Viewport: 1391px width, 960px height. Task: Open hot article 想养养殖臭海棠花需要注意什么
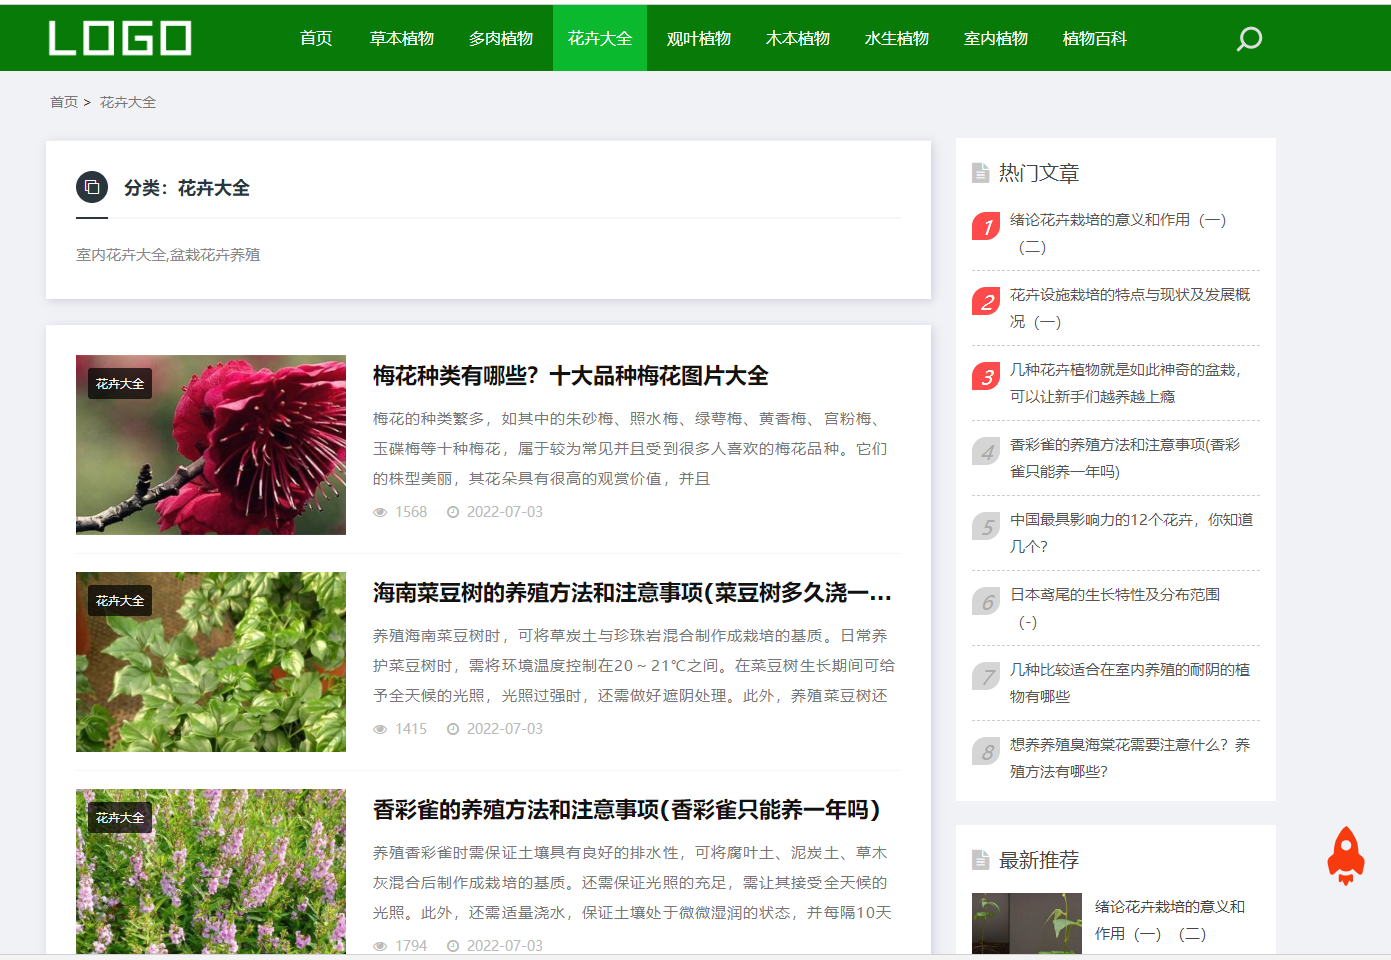point(1130,758)
